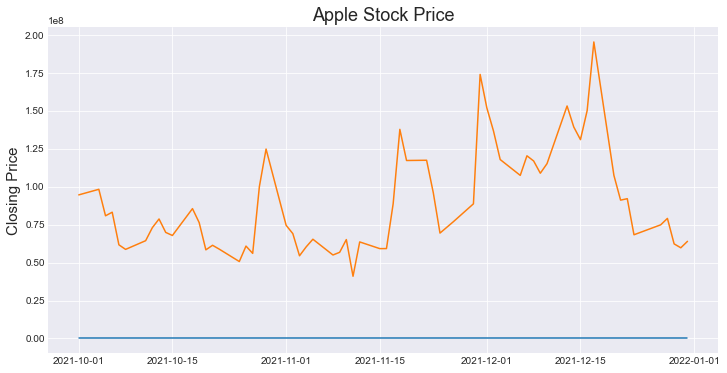727x373 pixels.
Task: Click the orange peak near 2021-10-29
Action: pyautogui.click(x=266, y=149)
